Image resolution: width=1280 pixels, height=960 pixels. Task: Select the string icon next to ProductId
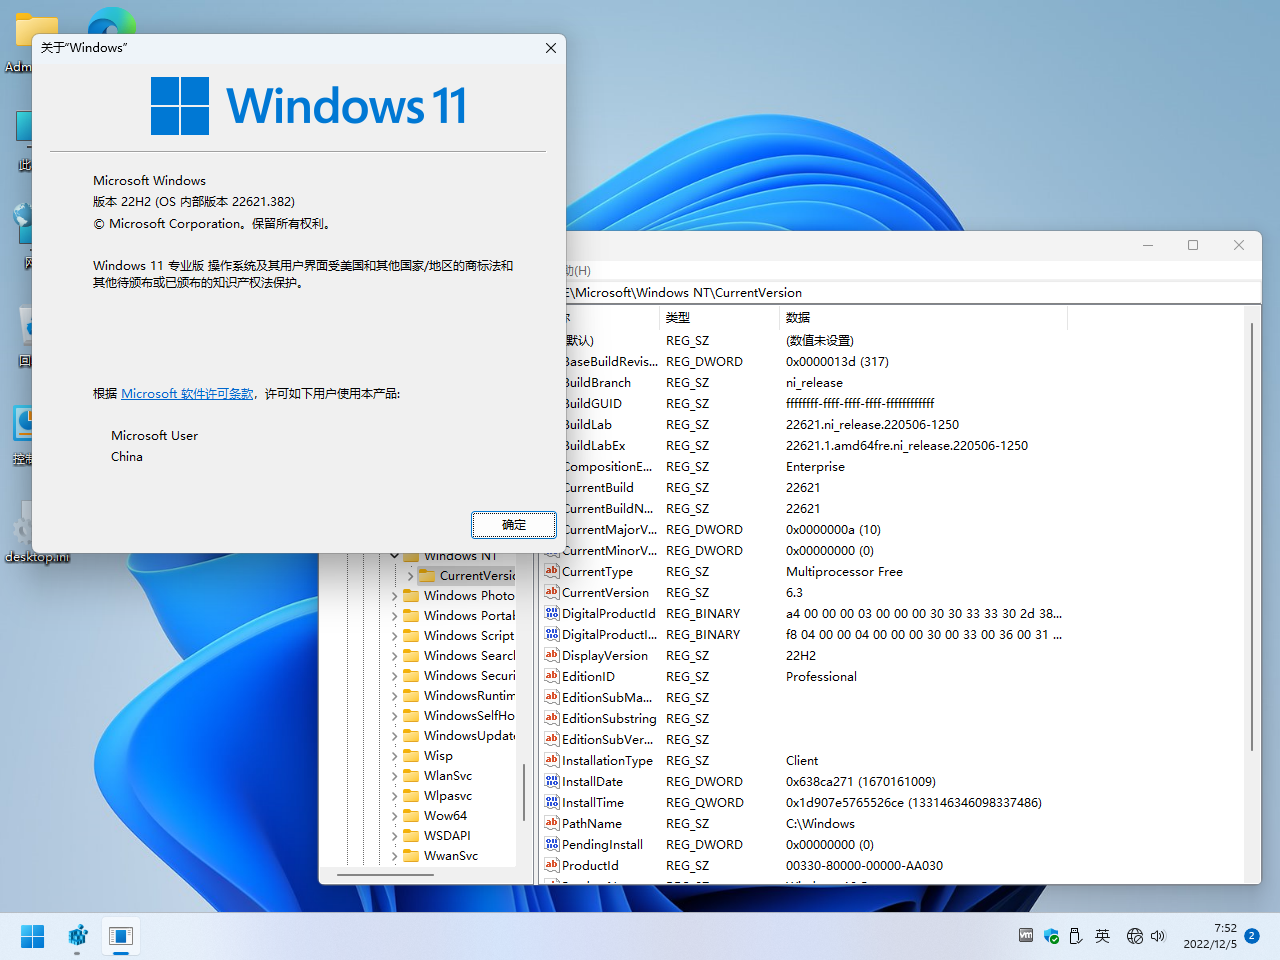(x=551, y=865)
